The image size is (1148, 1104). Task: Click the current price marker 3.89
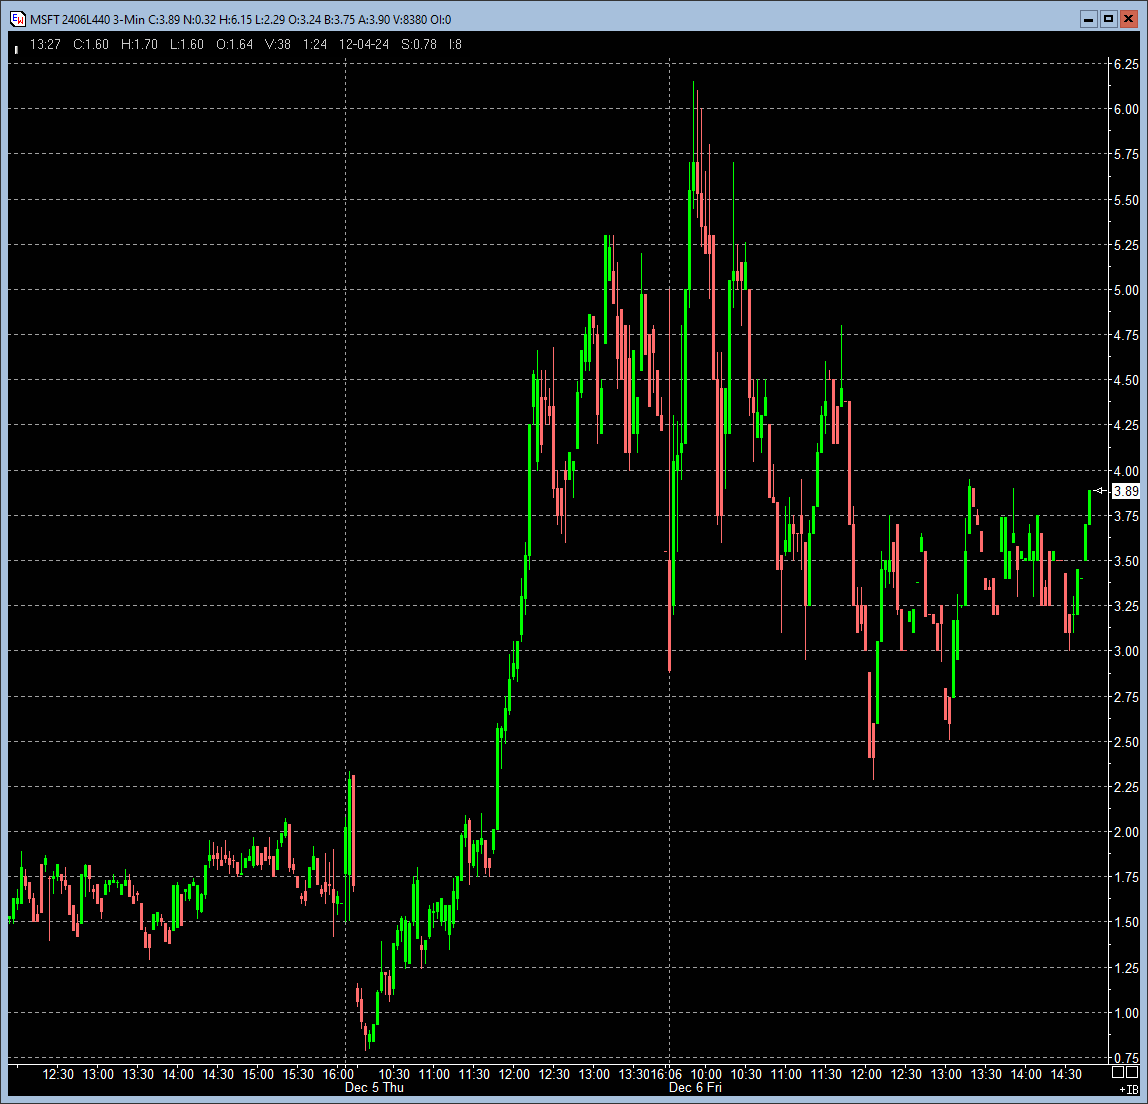pos(1125,491)
